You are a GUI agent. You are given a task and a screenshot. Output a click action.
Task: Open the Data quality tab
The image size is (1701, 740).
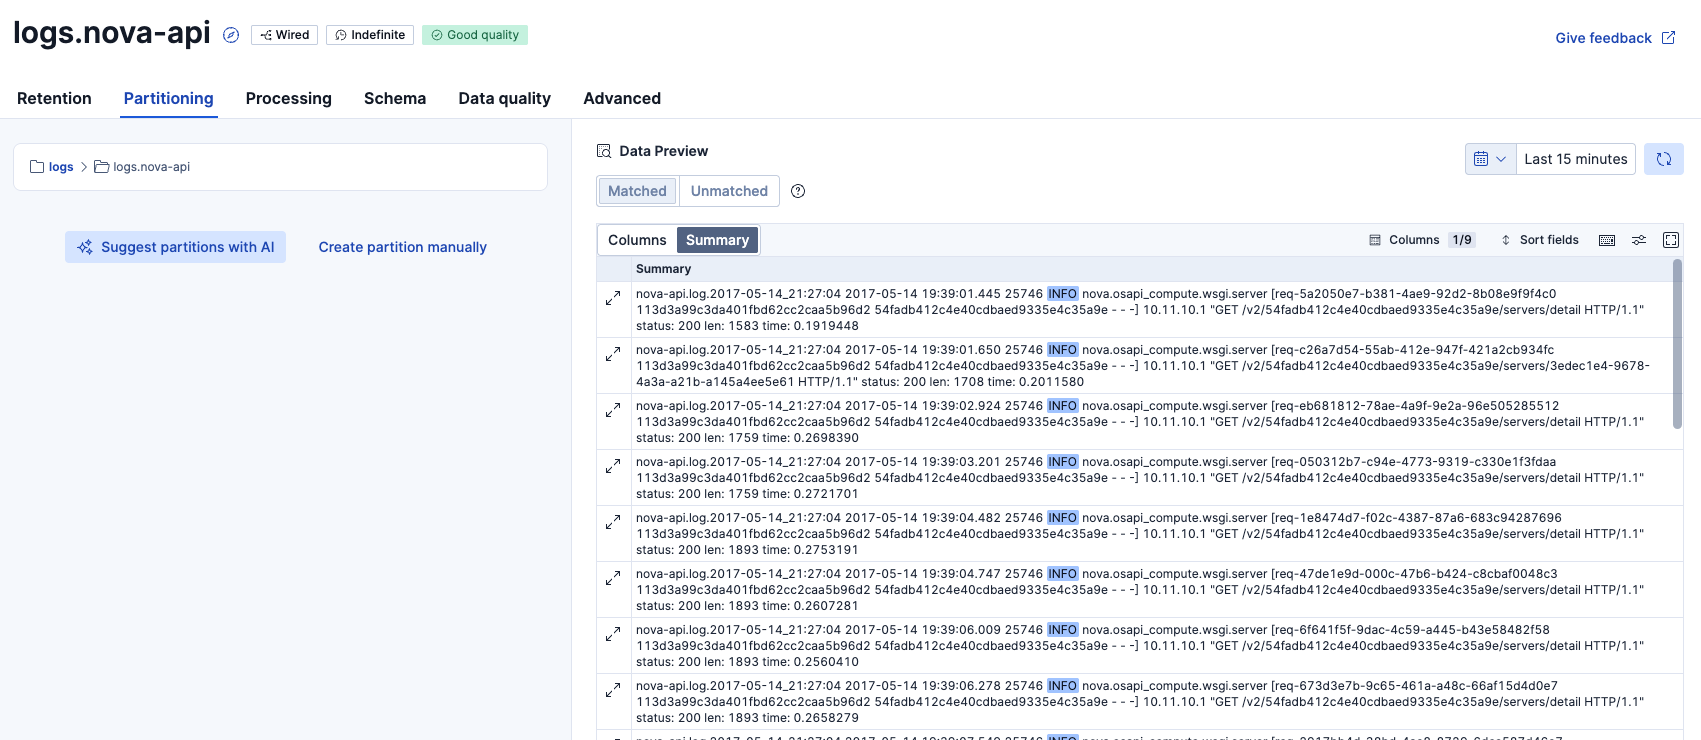click(x=505, y=98)
